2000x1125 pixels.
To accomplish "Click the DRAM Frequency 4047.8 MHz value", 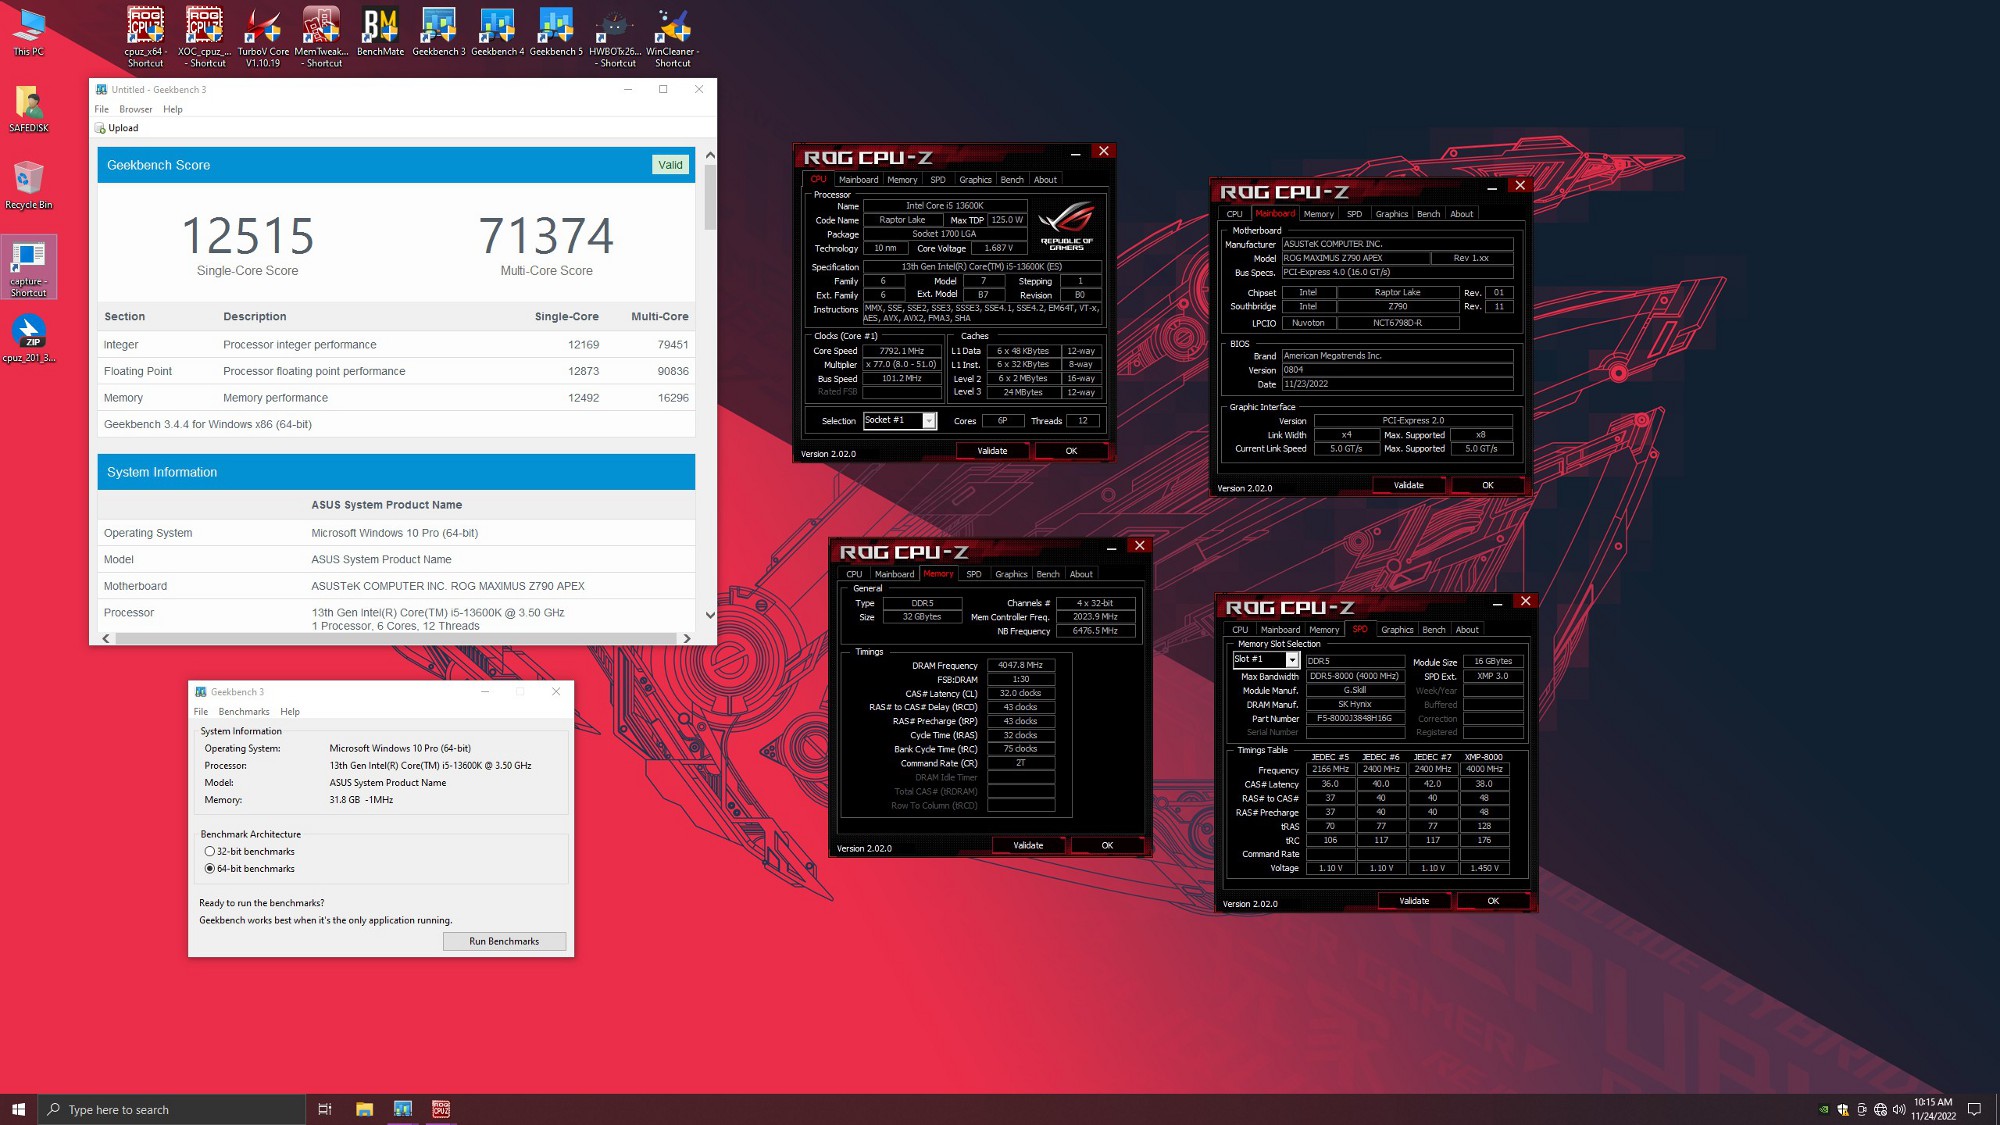I will click(1020, 665).
